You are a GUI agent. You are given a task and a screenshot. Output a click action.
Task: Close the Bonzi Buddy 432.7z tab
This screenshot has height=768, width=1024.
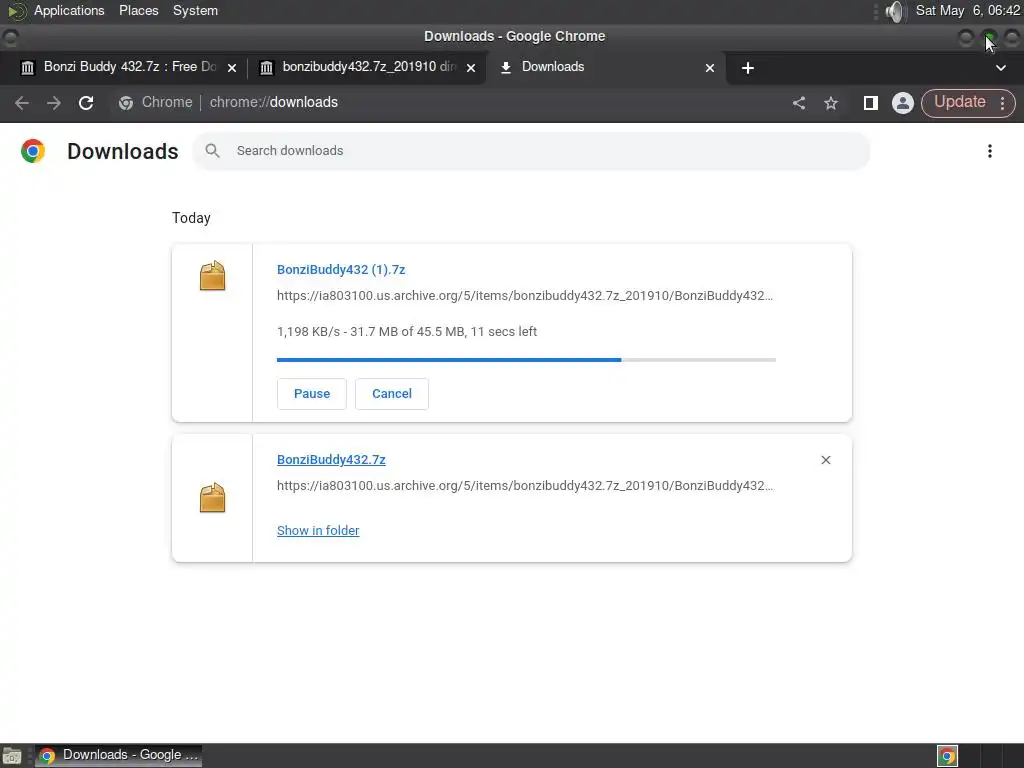click(232, 67)
